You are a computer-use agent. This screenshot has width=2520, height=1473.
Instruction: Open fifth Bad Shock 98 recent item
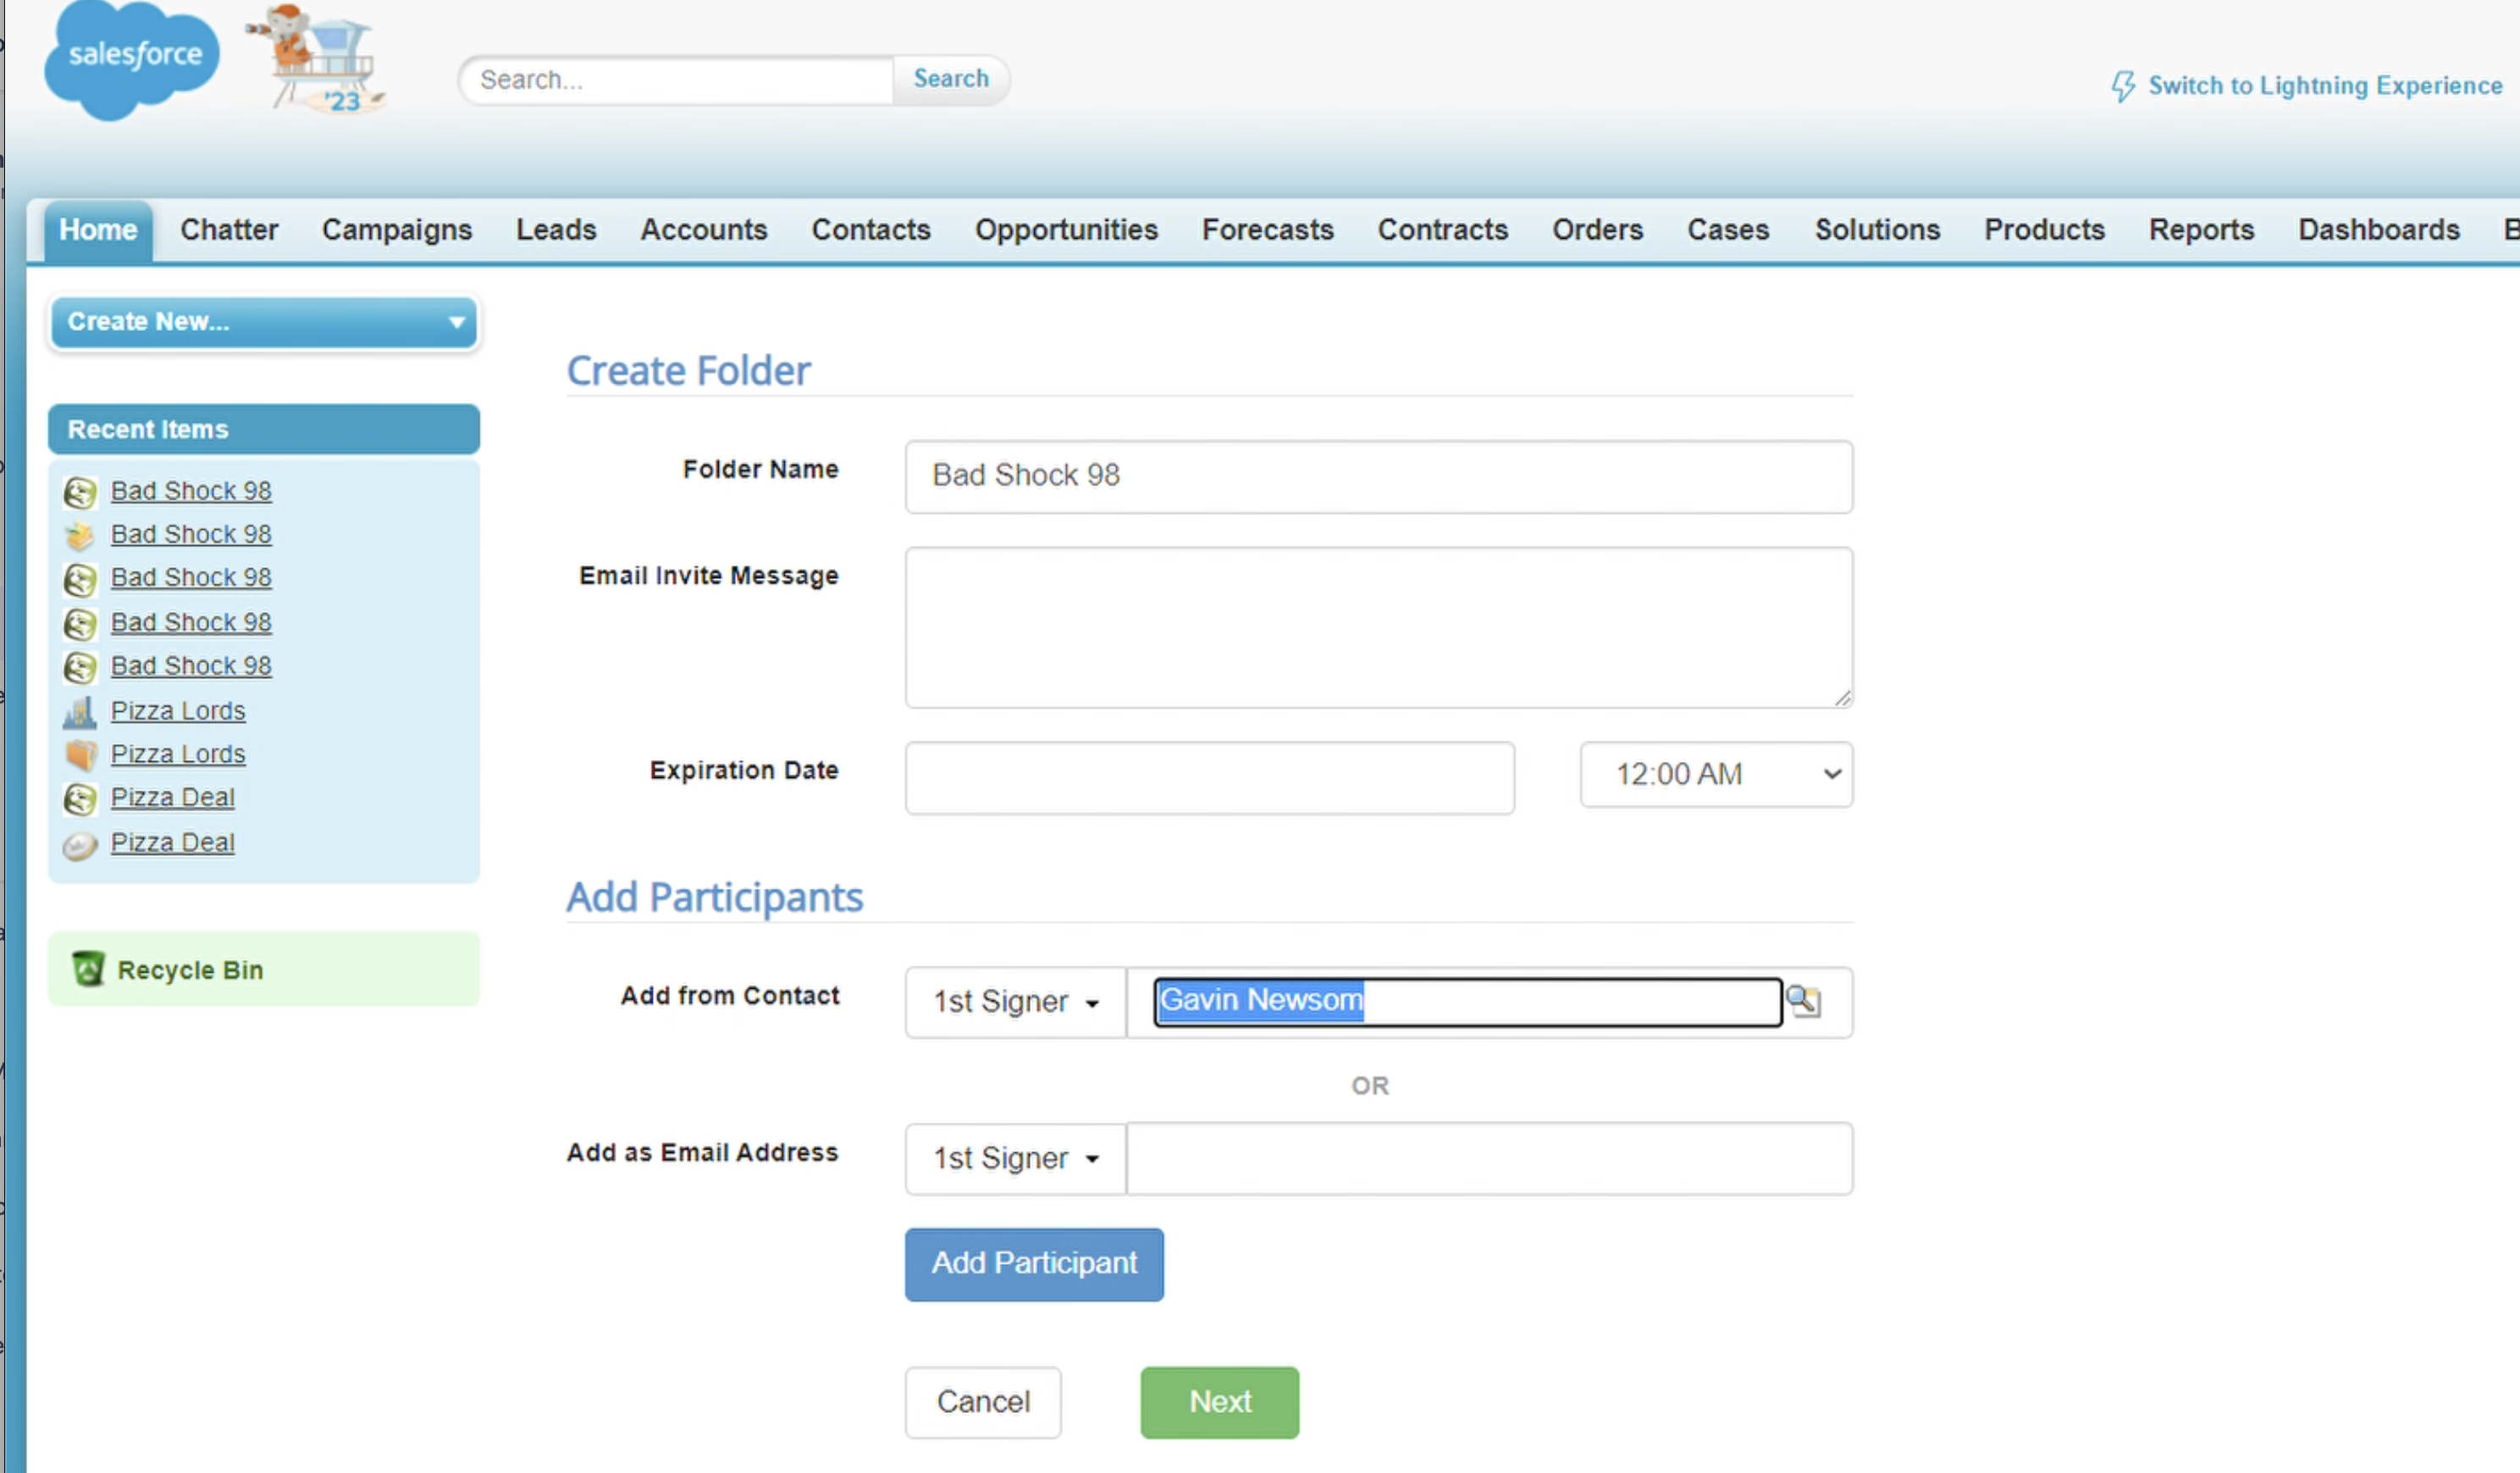pyautogui.click(x=191, y=666)
